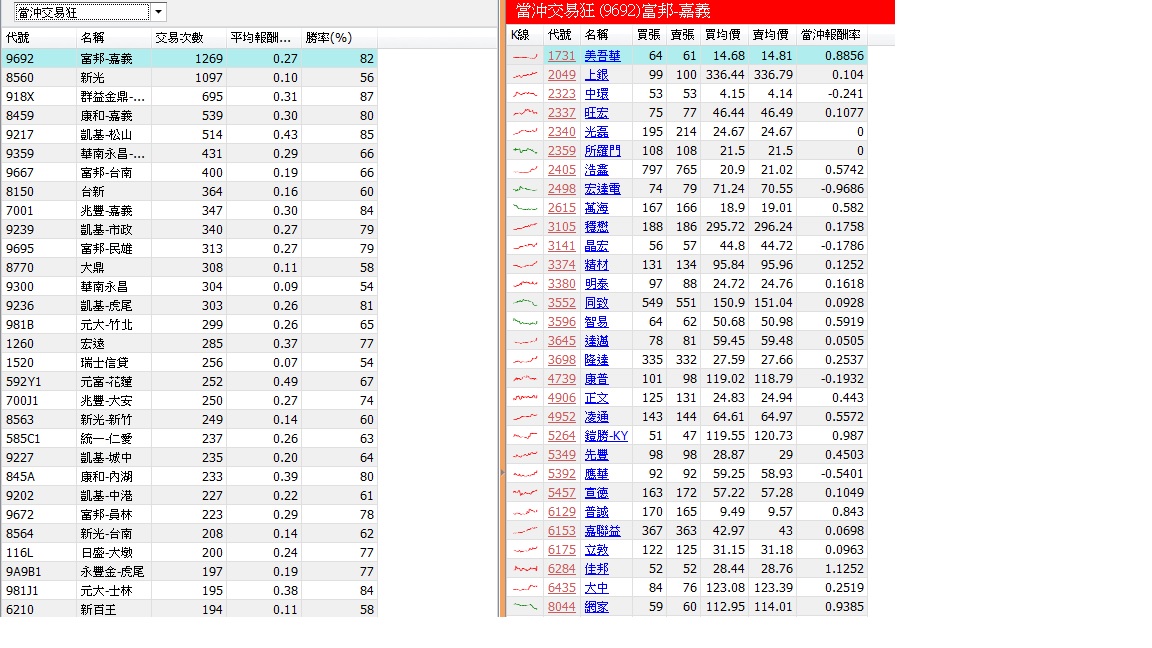Select broker row 6210 新百王
The image size is (1152, 648).
189,609
